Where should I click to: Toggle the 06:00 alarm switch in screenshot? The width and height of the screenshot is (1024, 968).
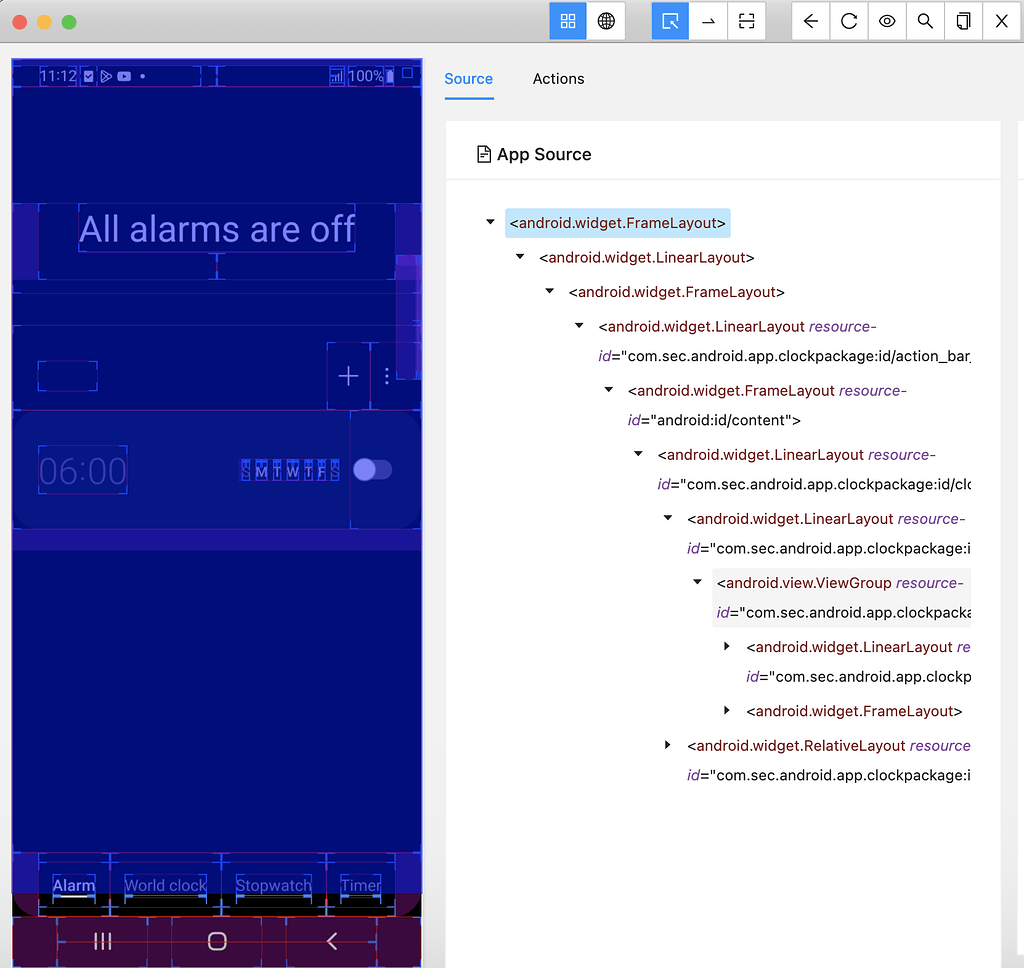(x=373, y=470)
